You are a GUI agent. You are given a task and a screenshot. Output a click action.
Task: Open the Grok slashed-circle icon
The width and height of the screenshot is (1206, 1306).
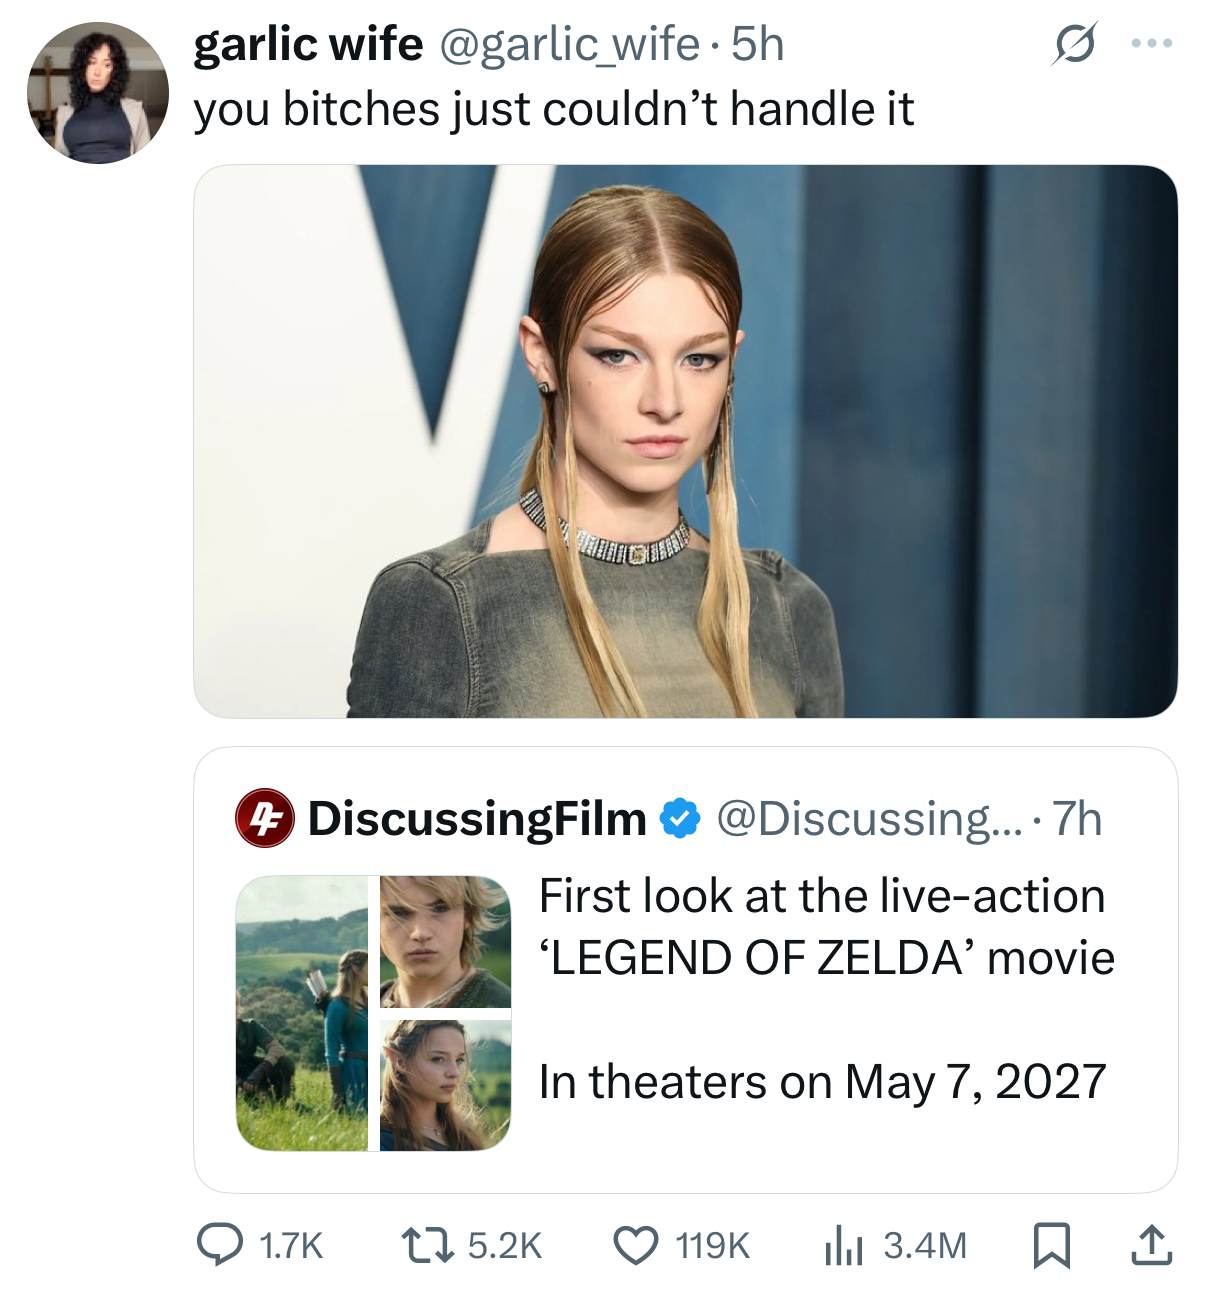(x=1075, y=44)
